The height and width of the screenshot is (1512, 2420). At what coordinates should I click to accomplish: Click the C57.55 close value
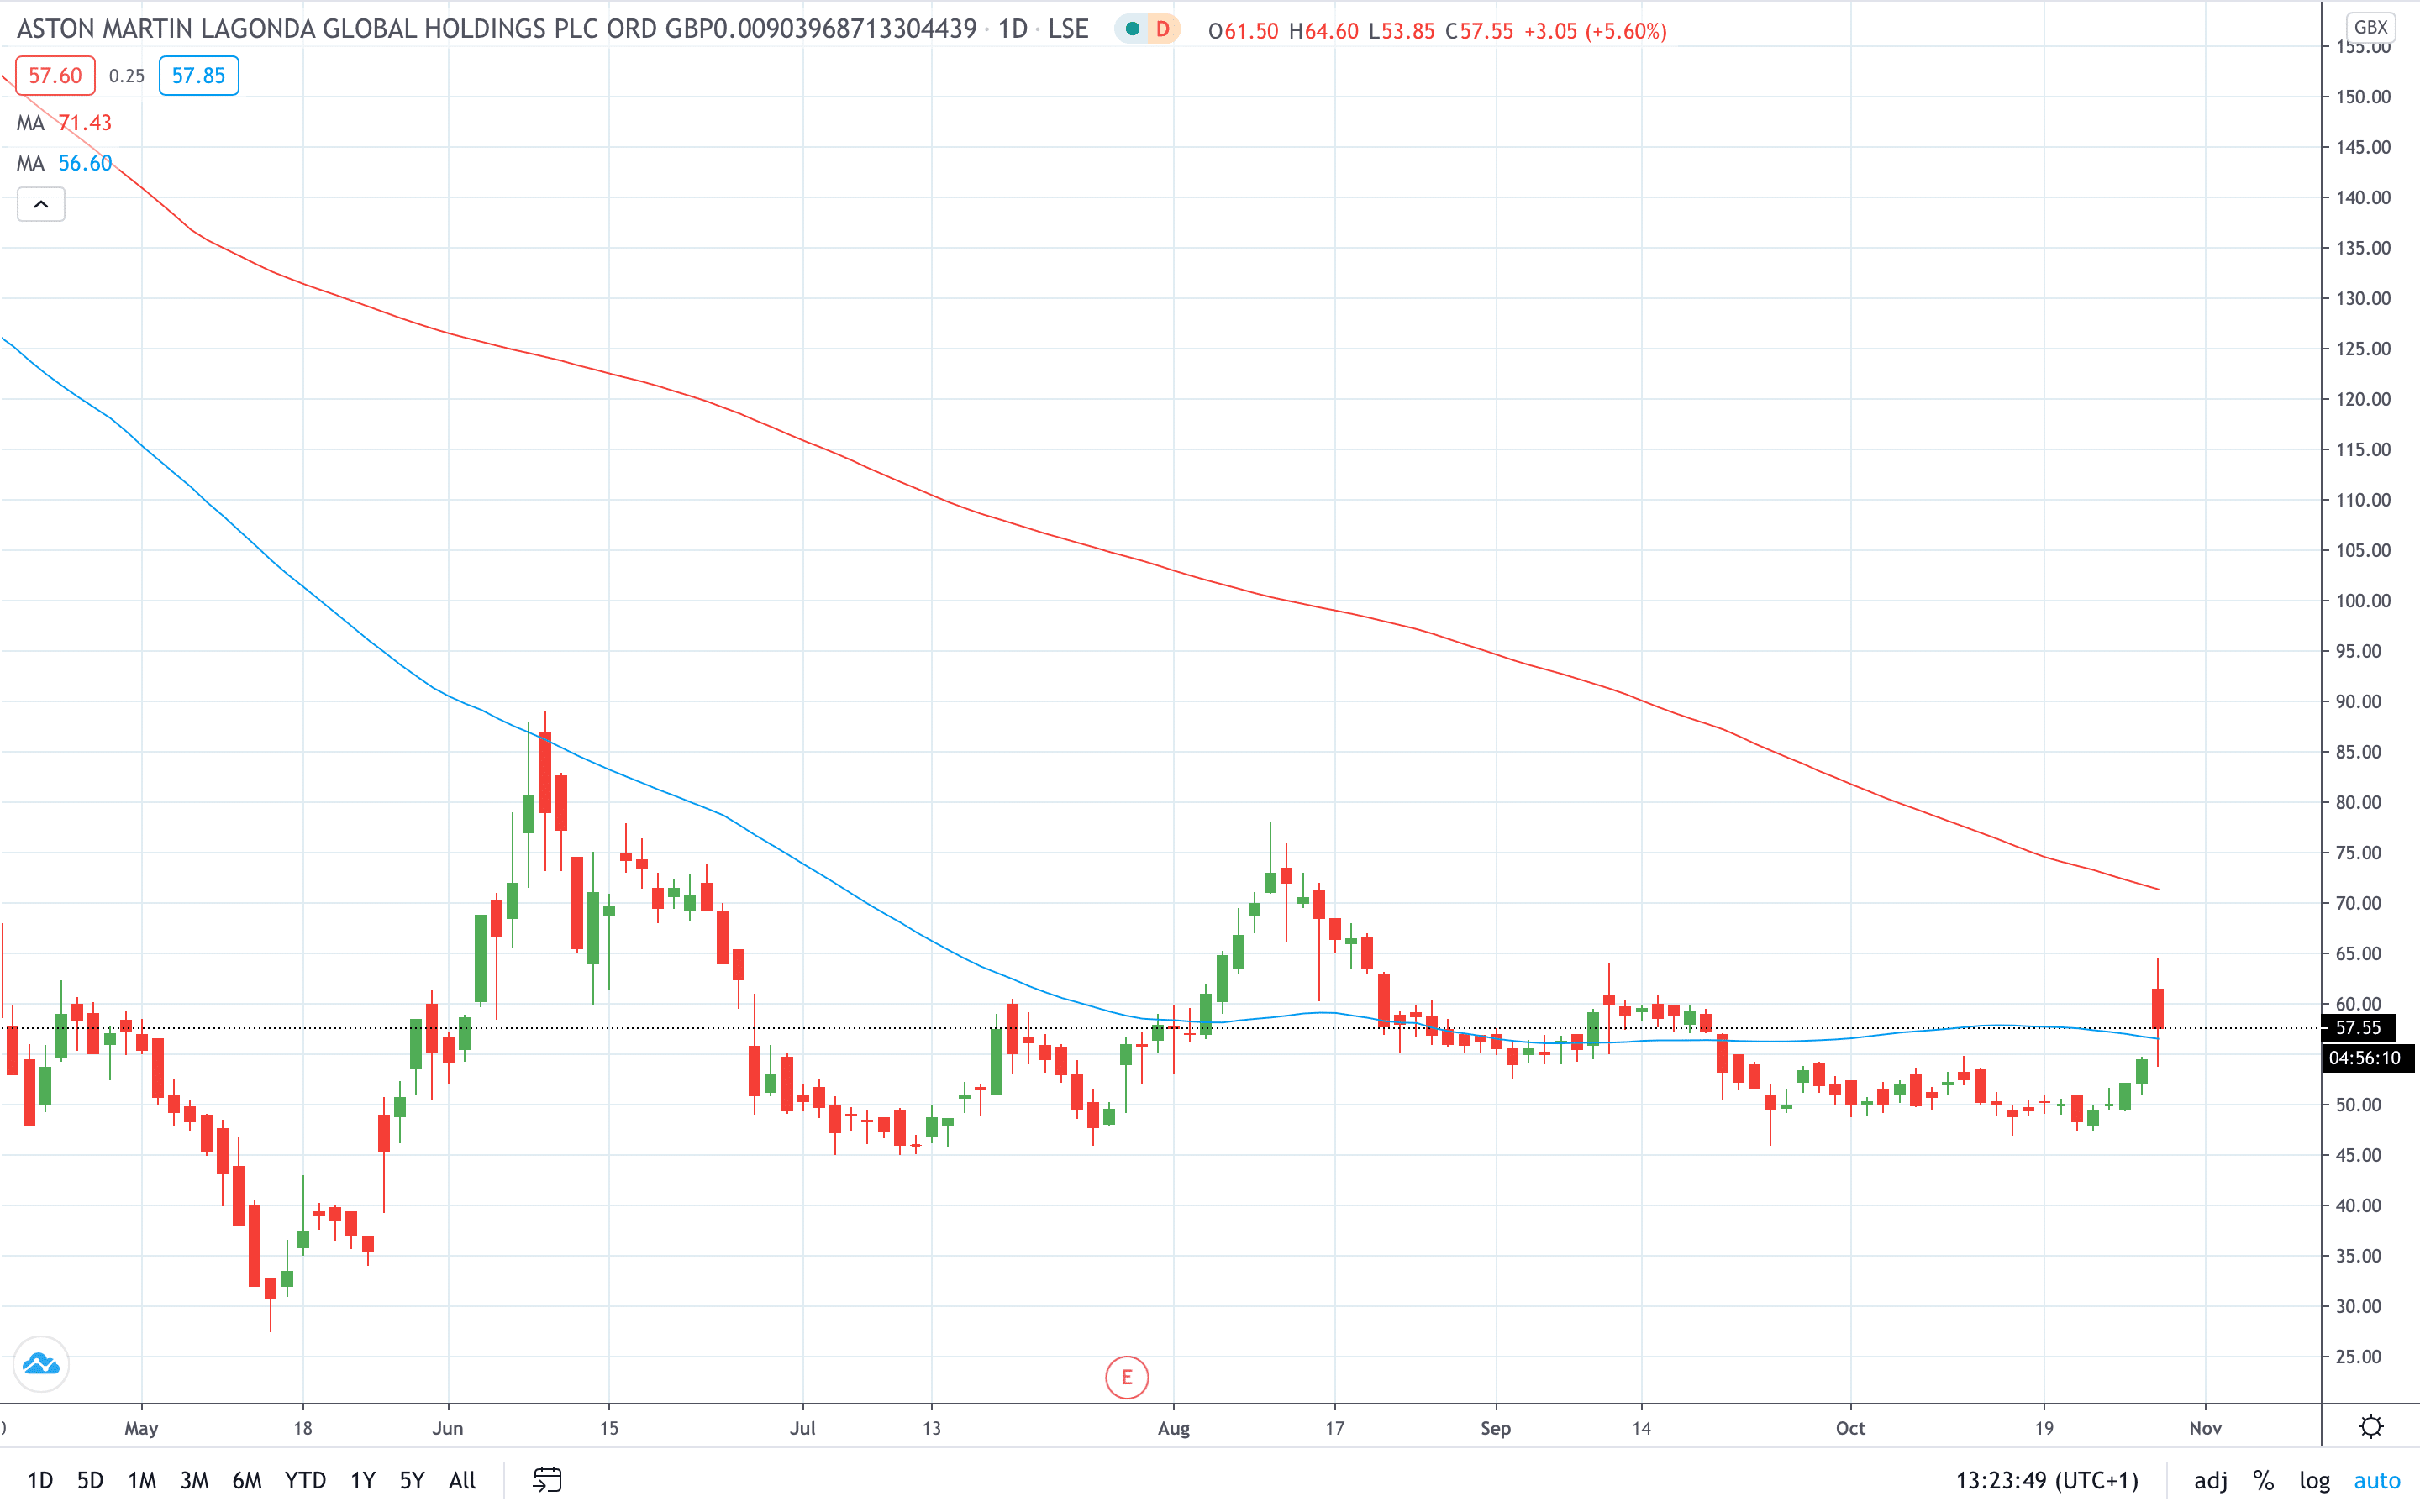(1479, 31)
